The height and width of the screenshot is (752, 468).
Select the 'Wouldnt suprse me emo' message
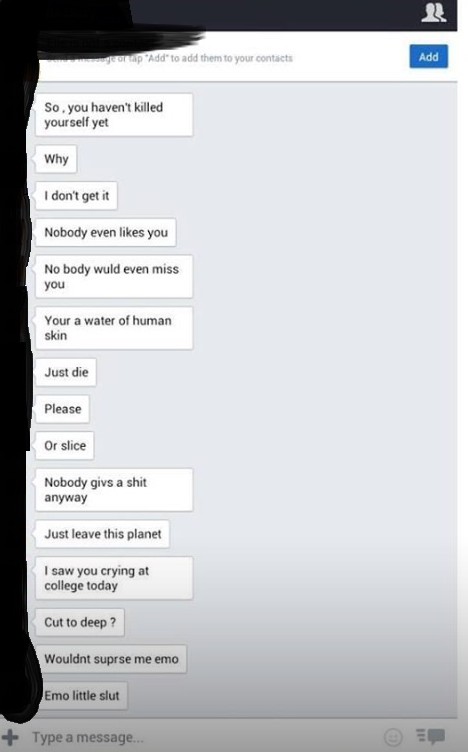(110, 659)
